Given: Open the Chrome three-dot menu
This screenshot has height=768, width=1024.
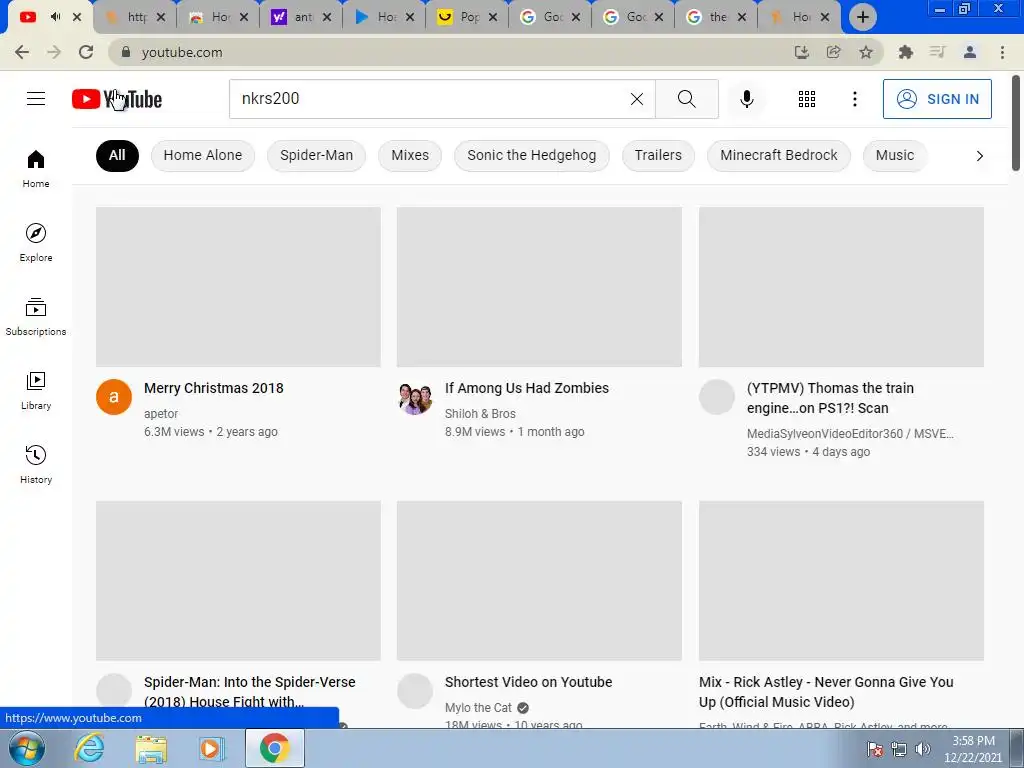Looking at the screenshot, I should point(1002,52).
